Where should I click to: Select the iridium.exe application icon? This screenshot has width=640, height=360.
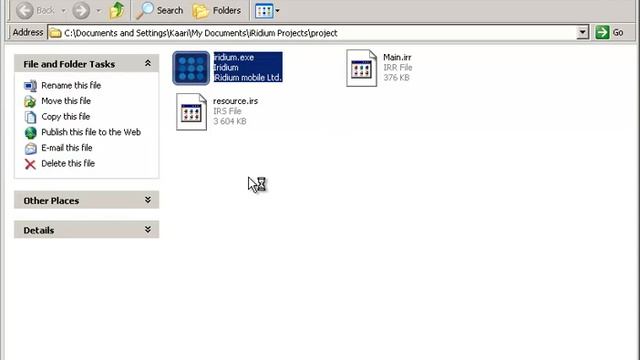[x=191, y=68]
